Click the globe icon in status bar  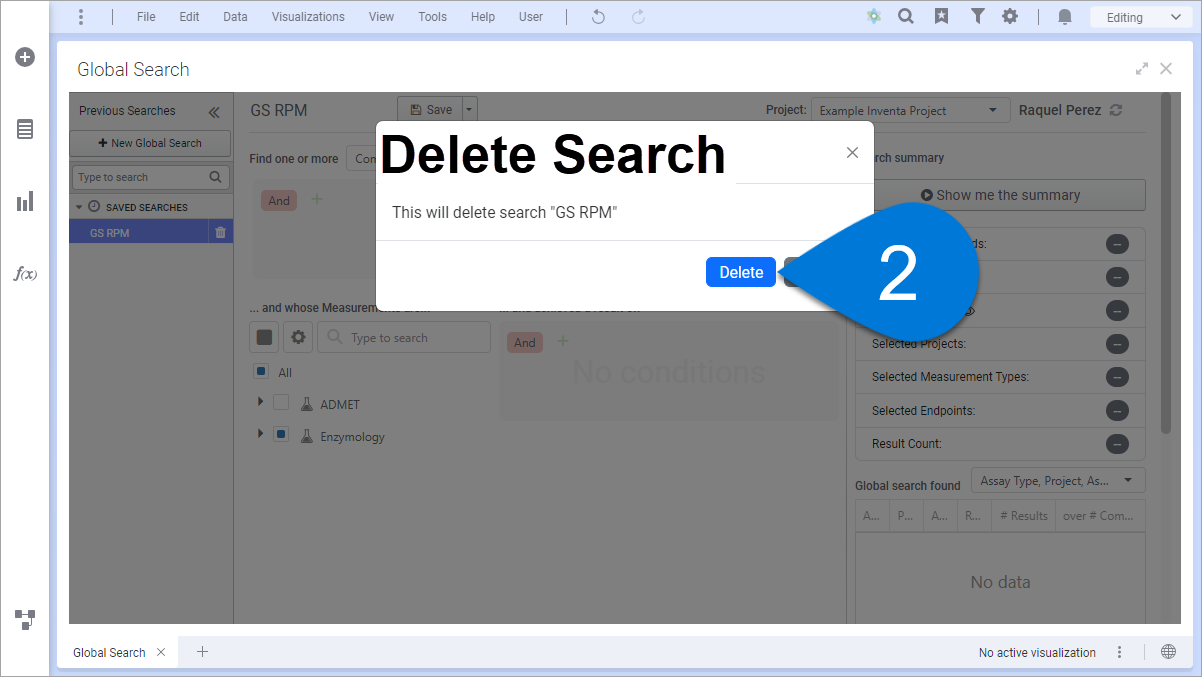point(1168,652)
